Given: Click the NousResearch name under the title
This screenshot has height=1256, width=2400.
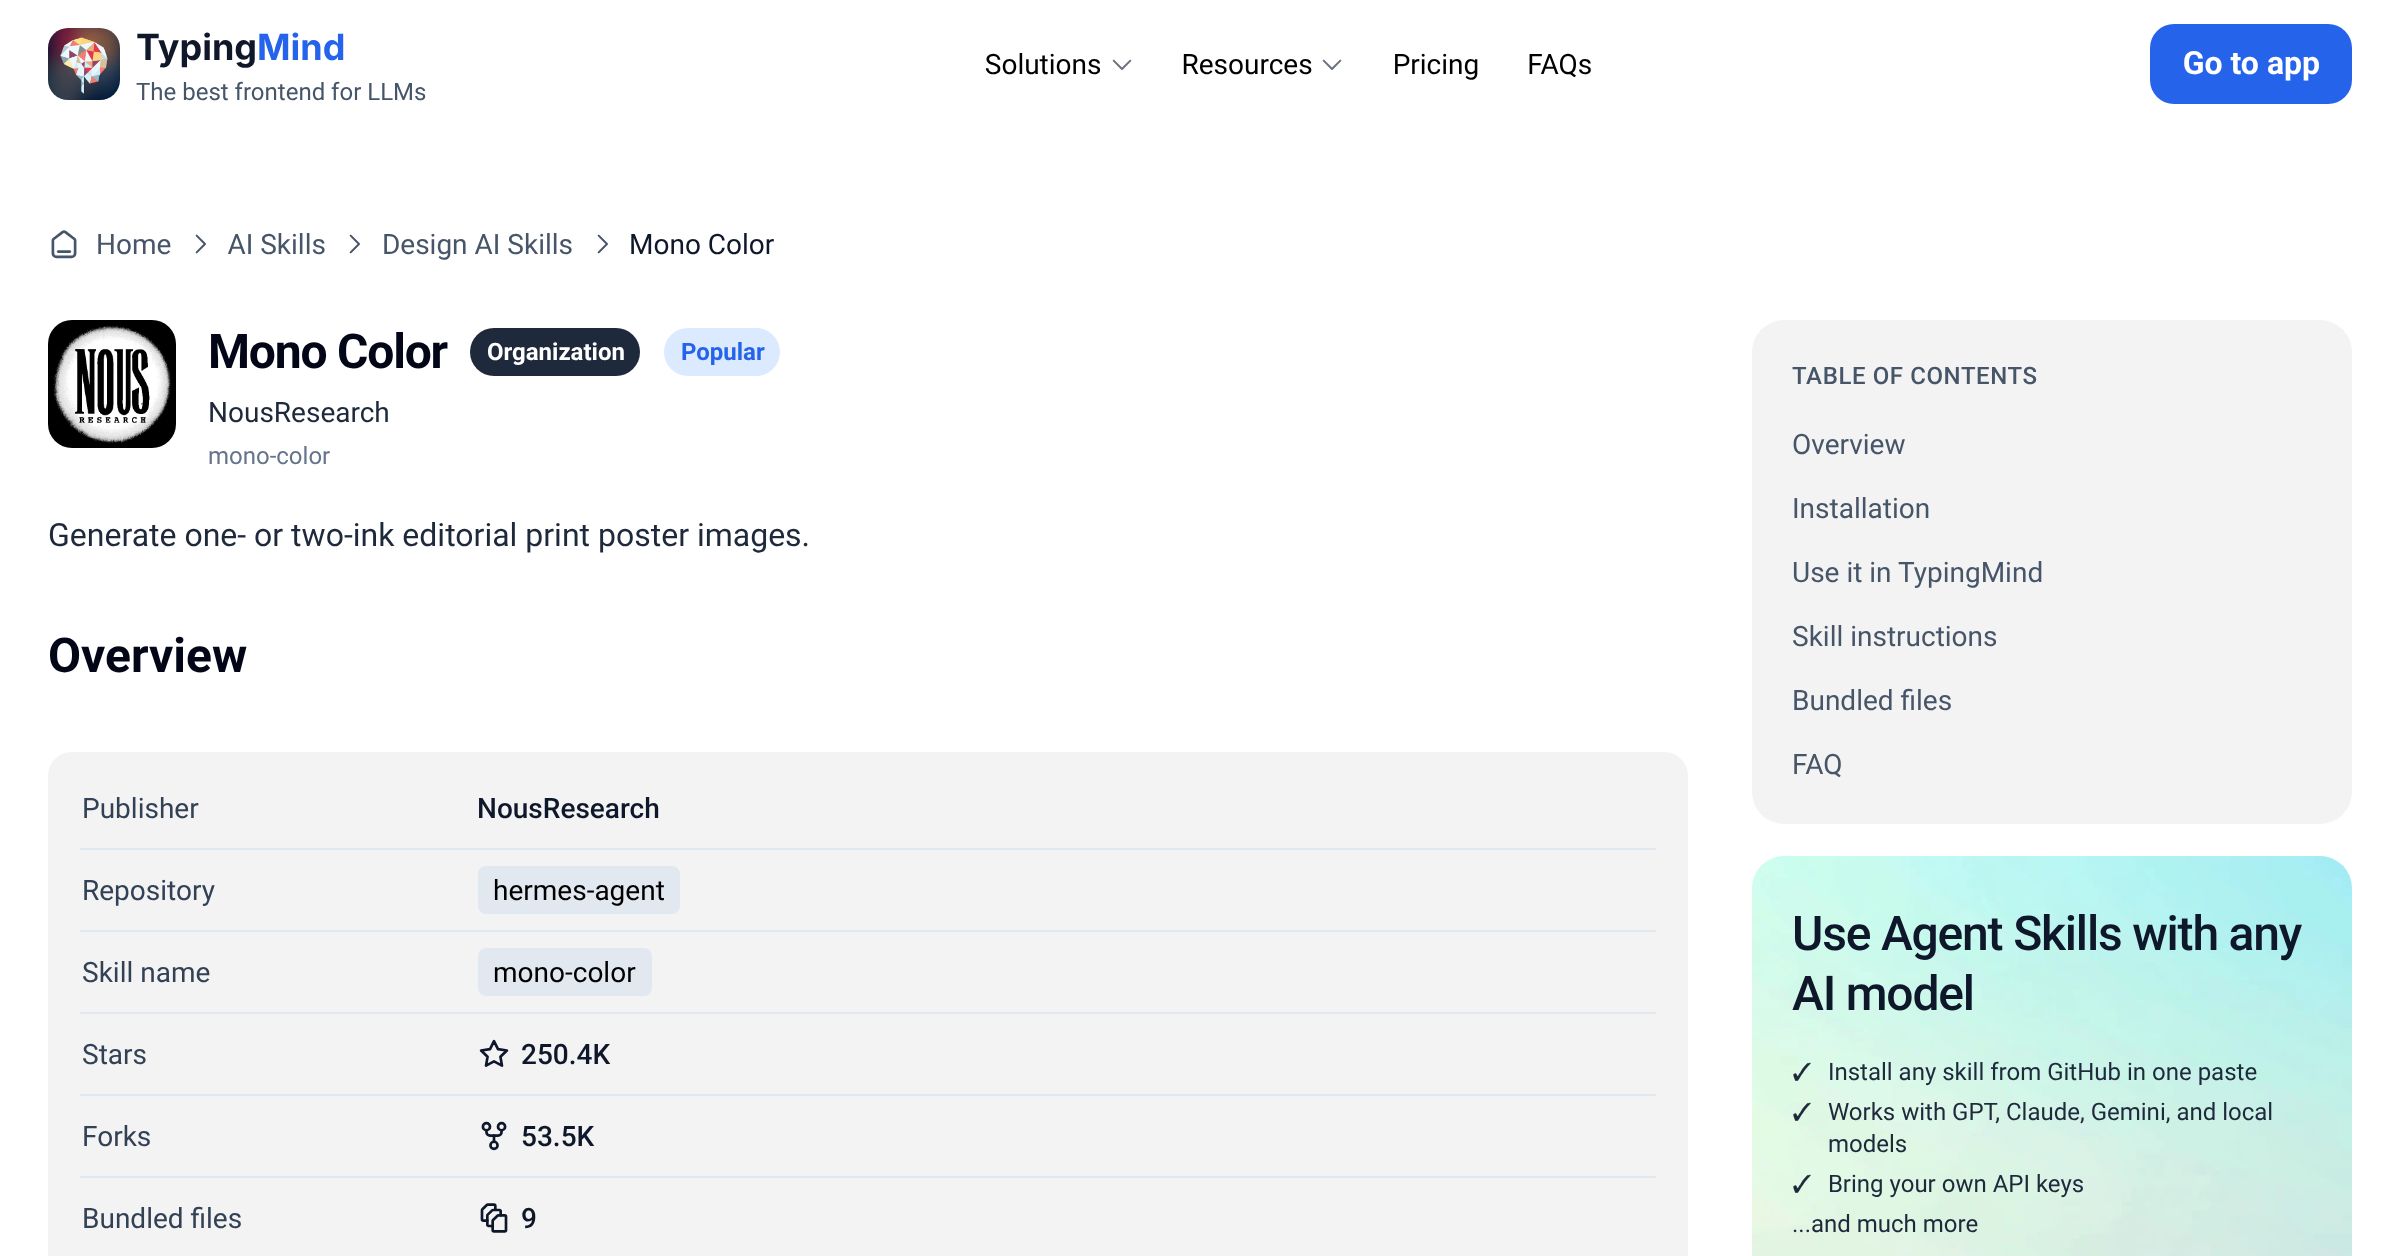Looking at the screenshot, I should point(298,413).
